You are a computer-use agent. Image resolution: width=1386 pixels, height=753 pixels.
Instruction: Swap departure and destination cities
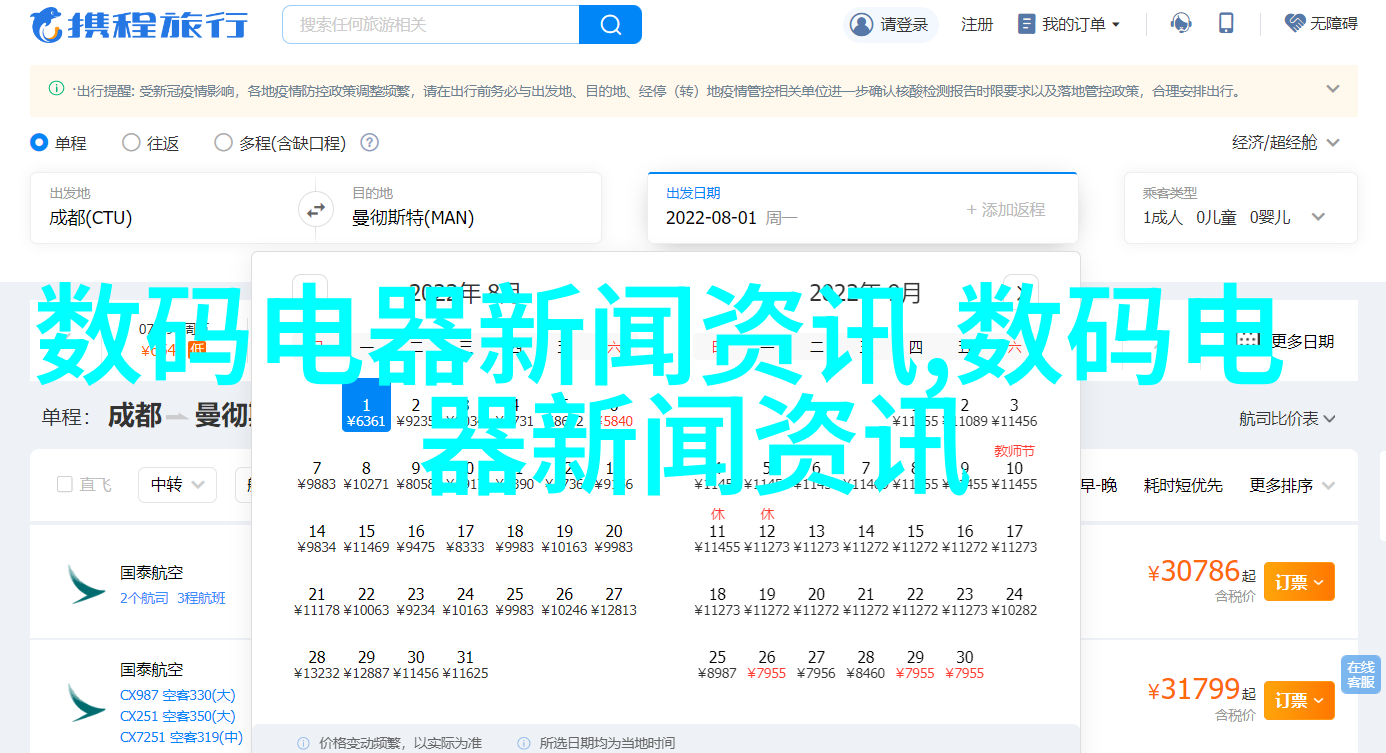click(x=315, y=210)
